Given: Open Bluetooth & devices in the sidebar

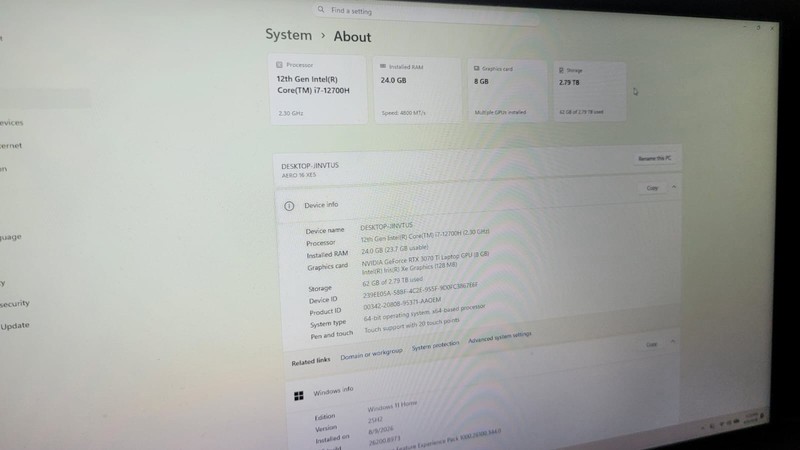Looking at the screenshot, I should [x=12, y=122].
